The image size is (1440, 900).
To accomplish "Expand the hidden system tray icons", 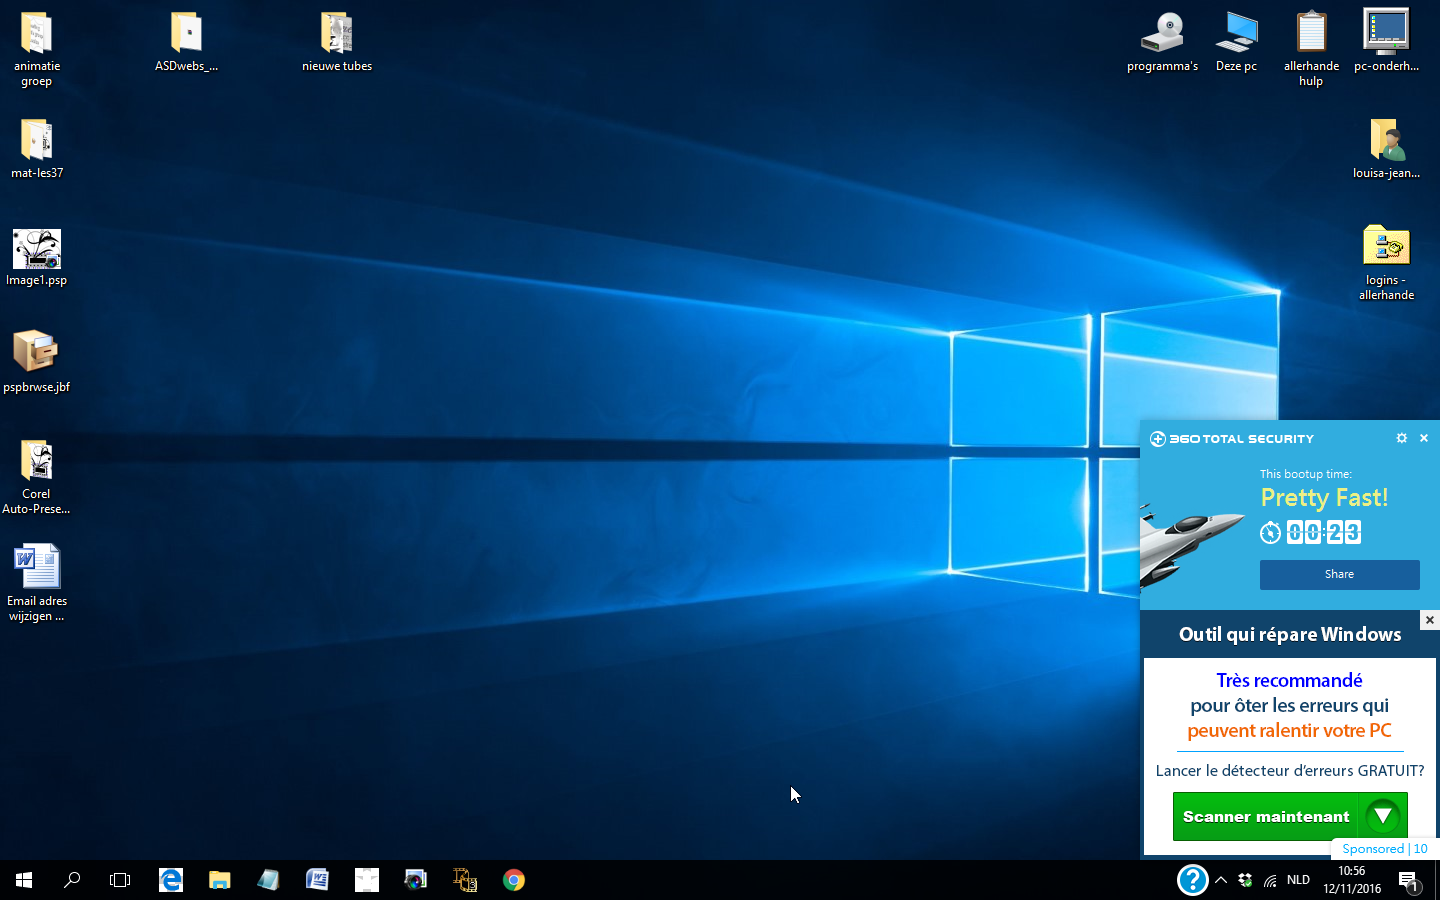I will click(x=1221, y=880).
